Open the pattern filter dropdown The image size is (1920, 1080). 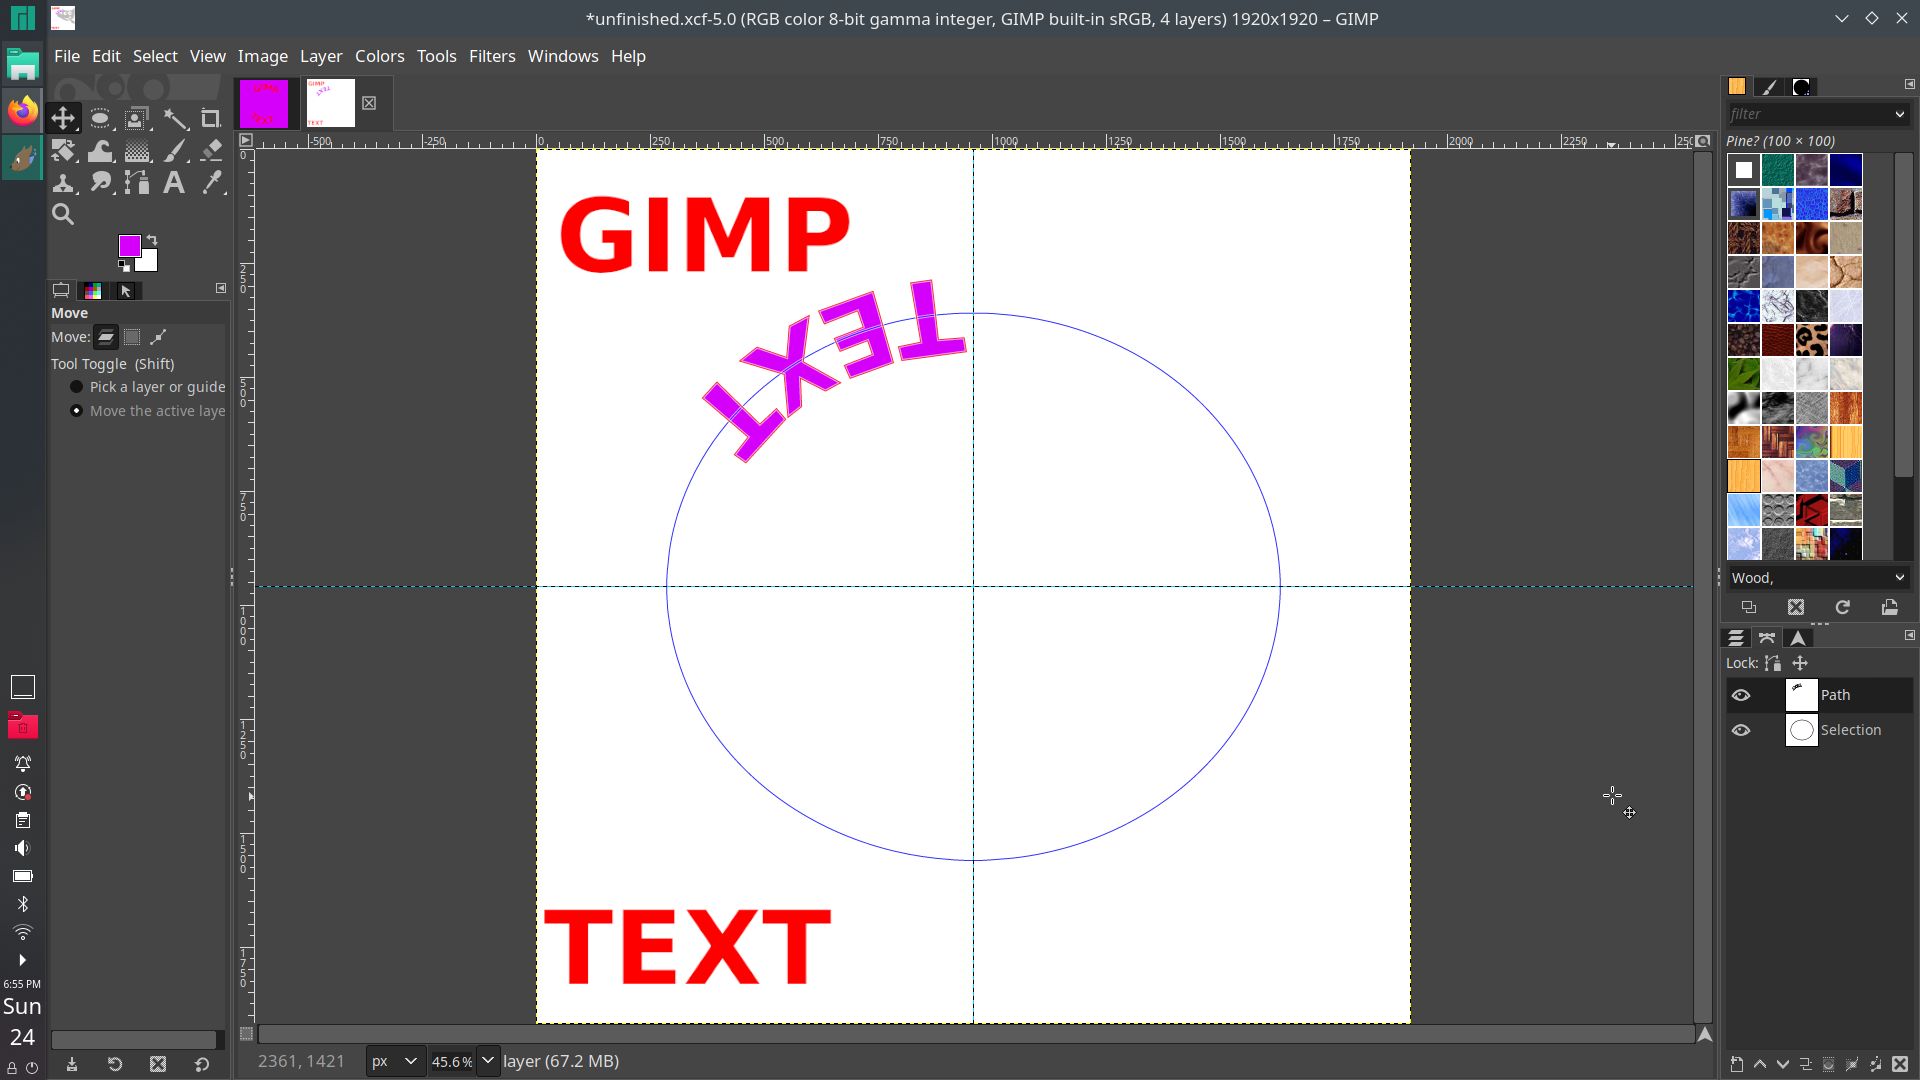[1900, 114]
